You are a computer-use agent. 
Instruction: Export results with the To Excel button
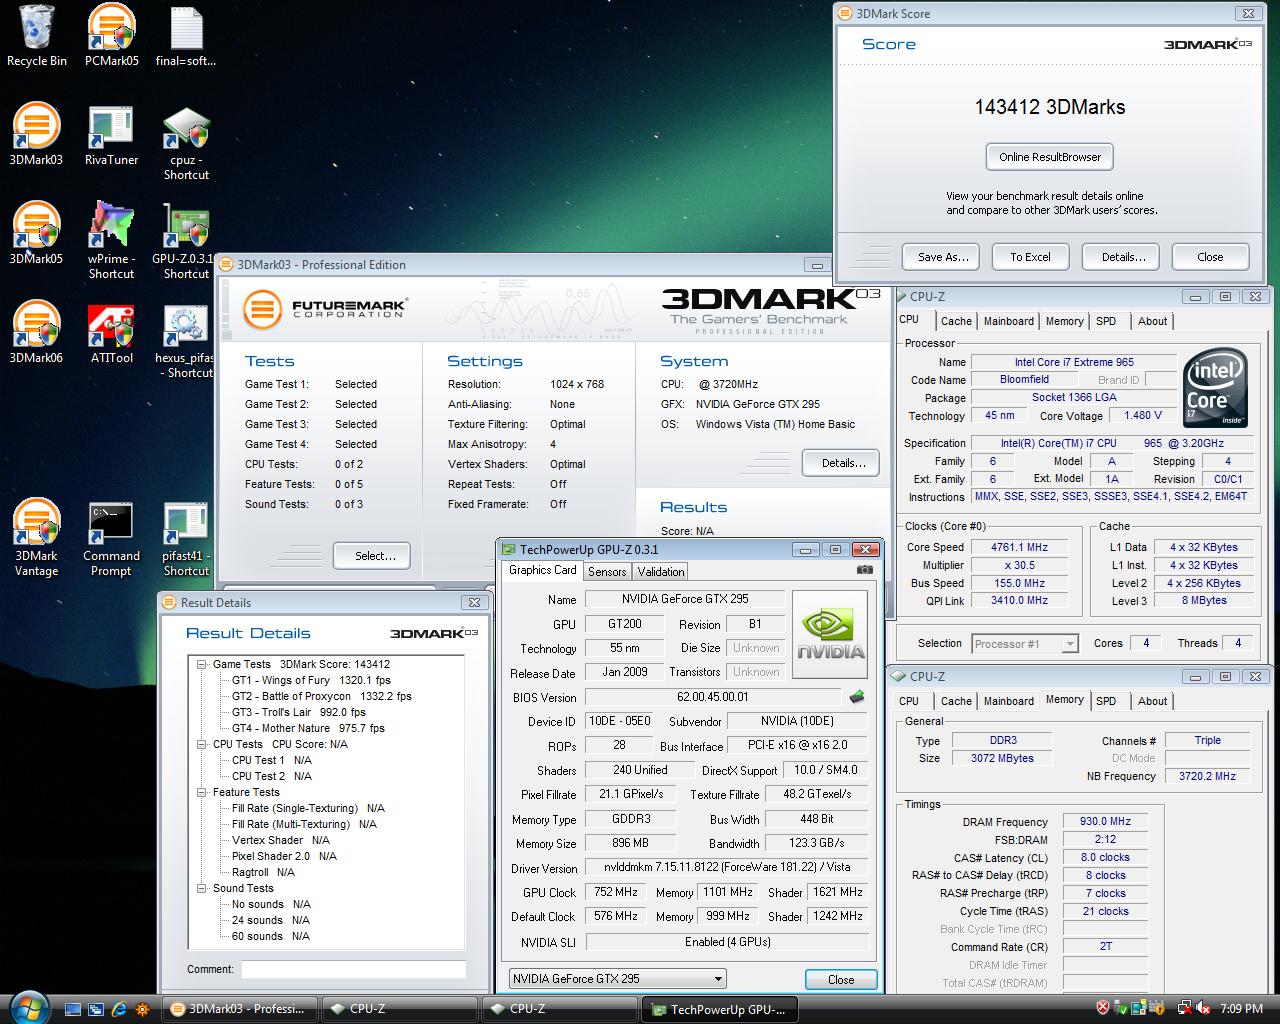coord(1030,257)
